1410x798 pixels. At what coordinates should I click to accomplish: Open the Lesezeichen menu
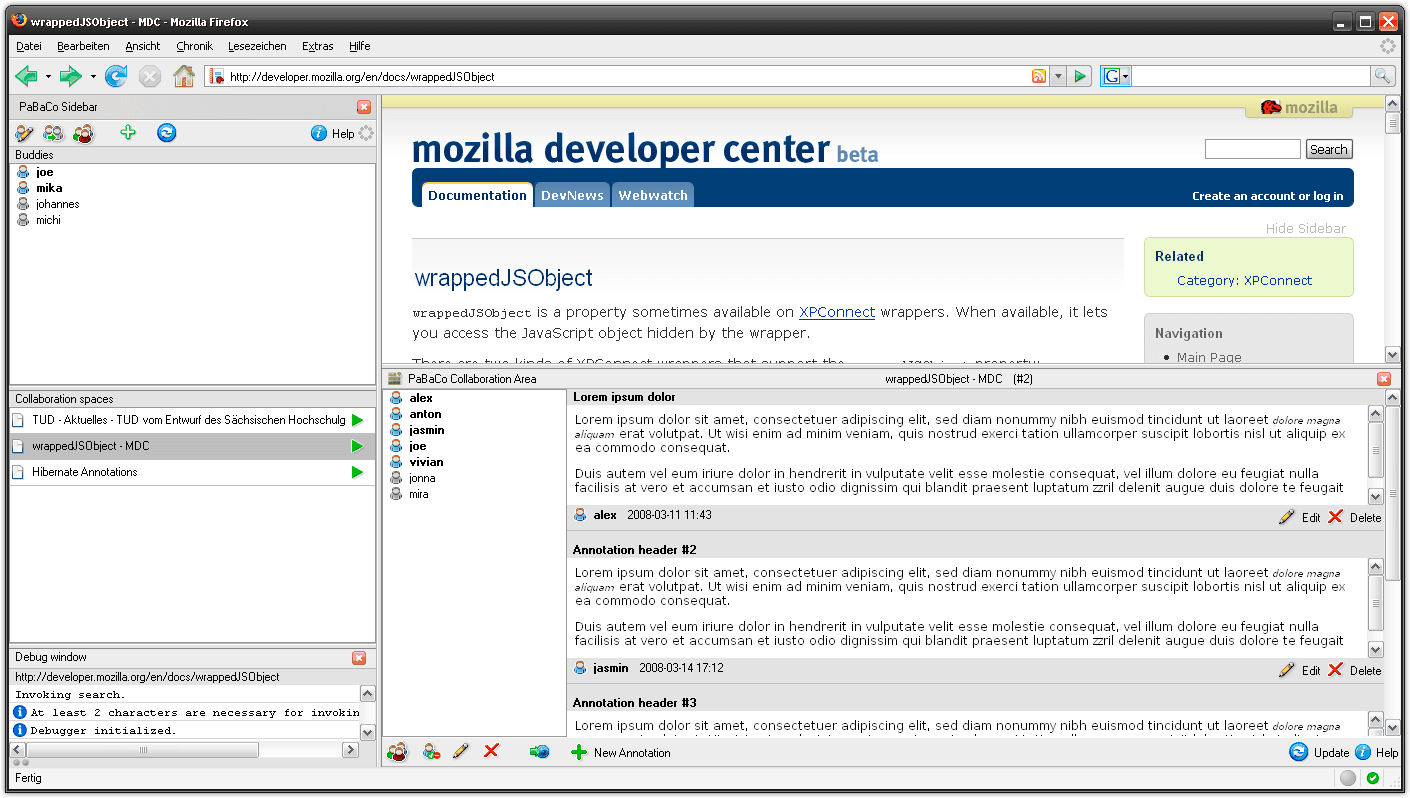coord(257,46)
